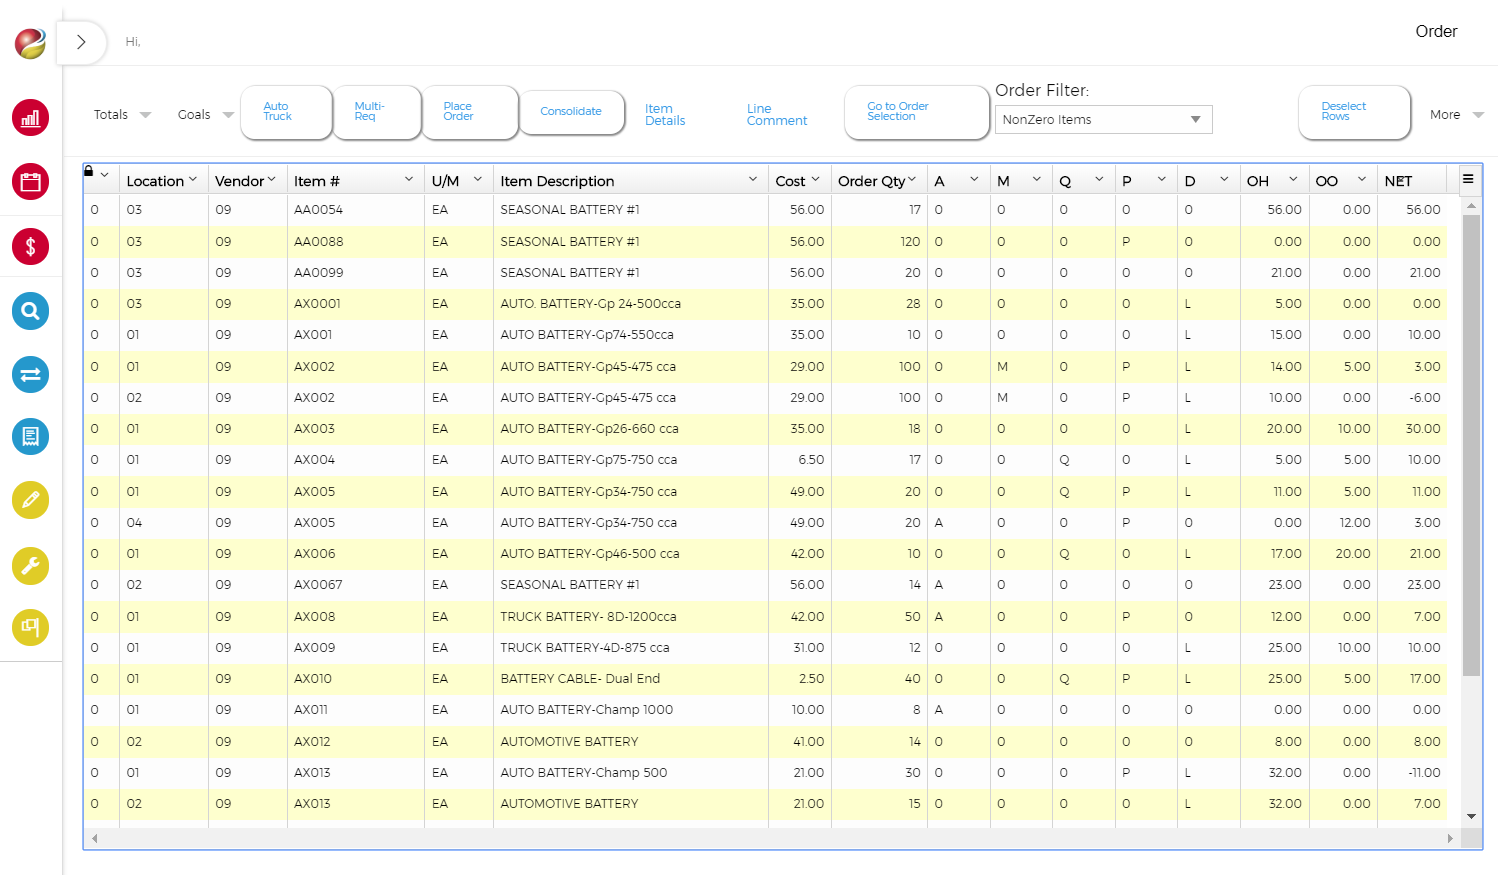Open the calendar sidebar icon
The image size is (1498, 882).
(x=31, y=182)
